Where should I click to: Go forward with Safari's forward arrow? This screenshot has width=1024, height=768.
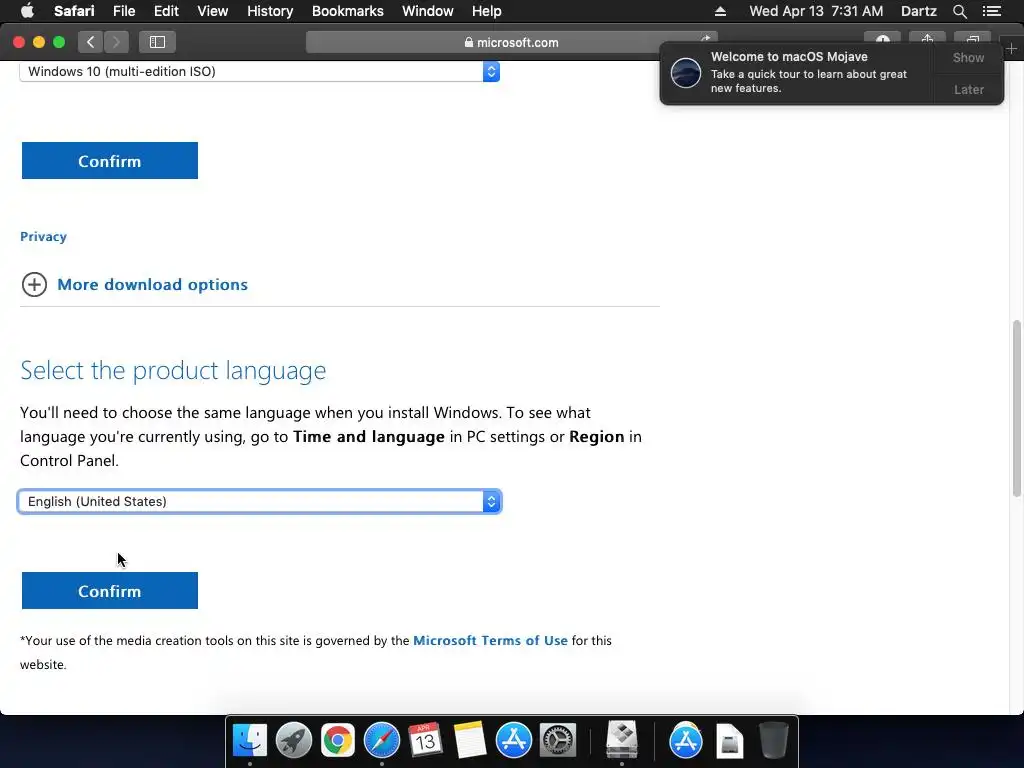point(116,42)
